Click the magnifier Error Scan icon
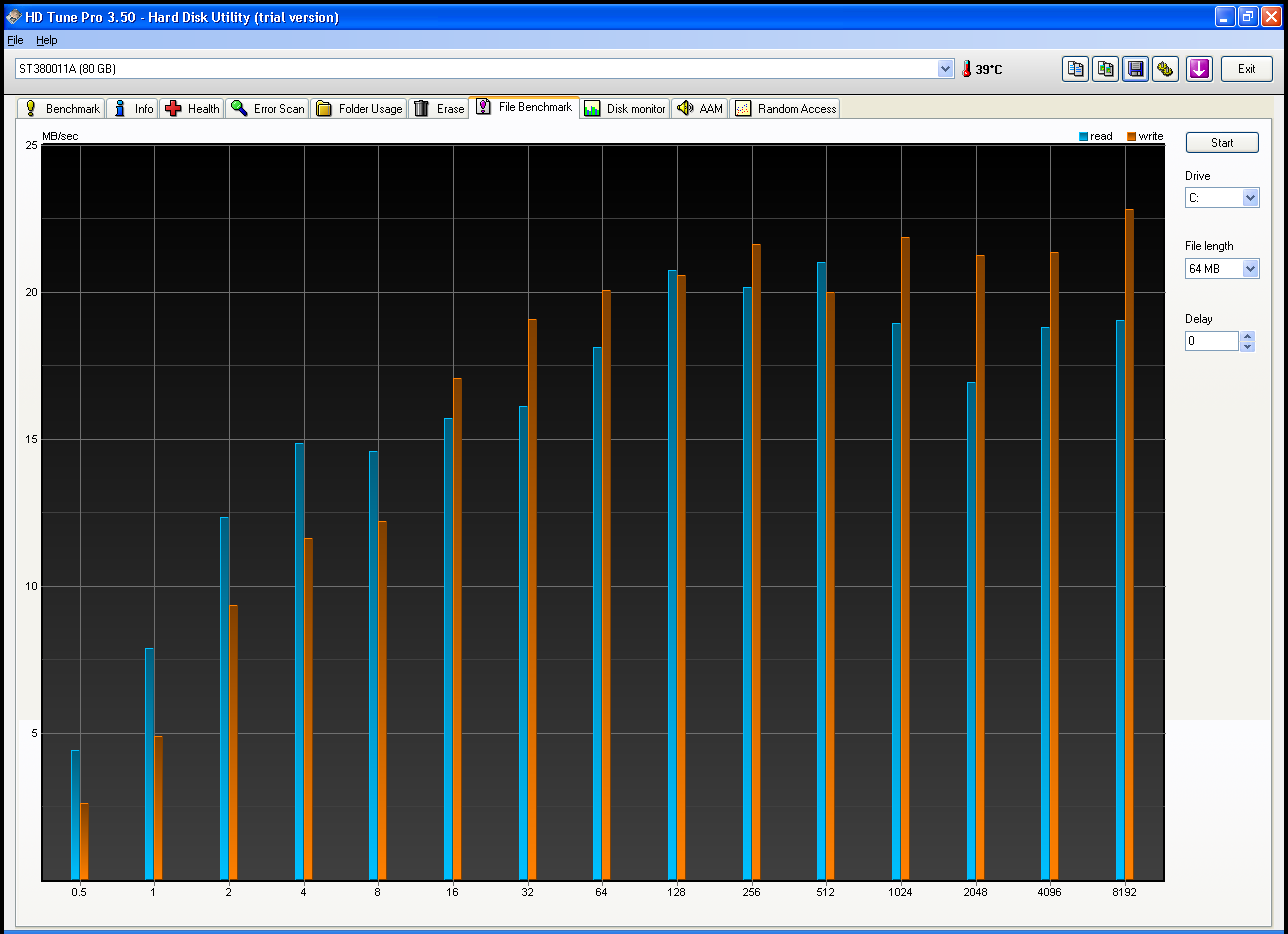The width and height of the screenshot is (1288, 934). click(239, 108)
